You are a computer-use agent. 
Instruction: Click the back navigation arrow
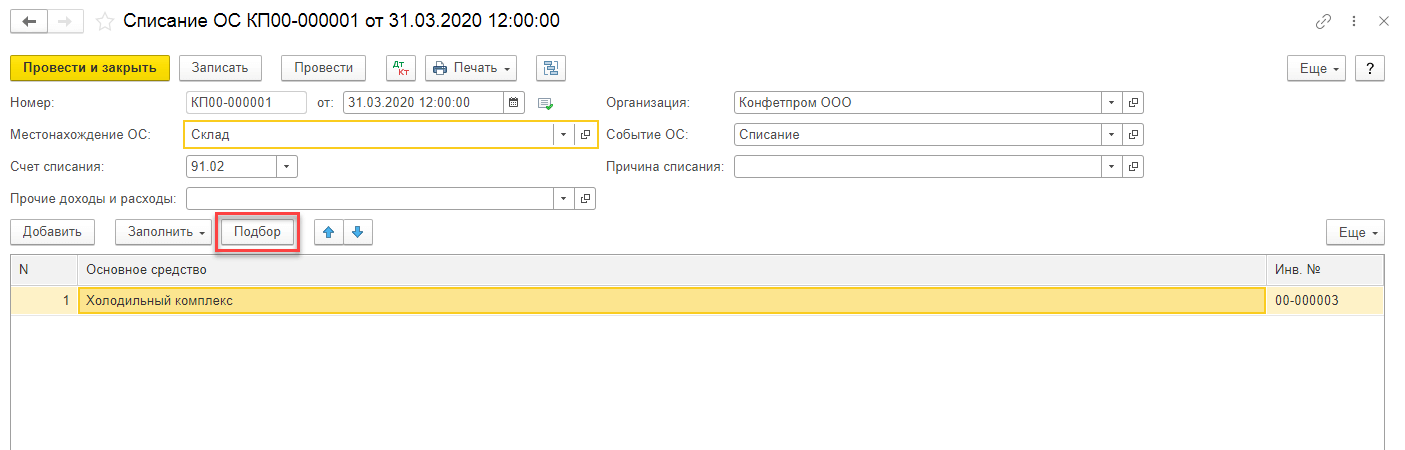[x=29, y=21]
